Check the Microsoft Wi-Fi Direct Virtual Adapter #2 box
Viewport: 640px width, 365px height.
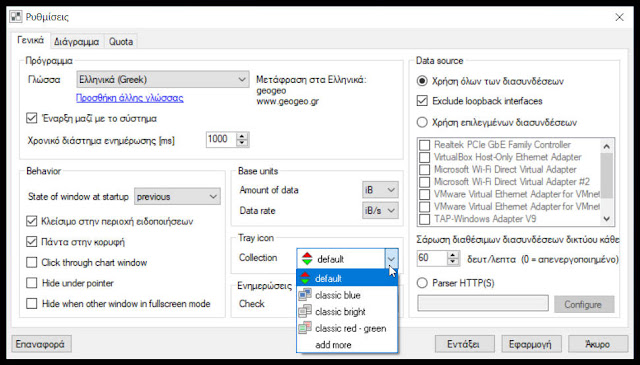coord(424,182)
